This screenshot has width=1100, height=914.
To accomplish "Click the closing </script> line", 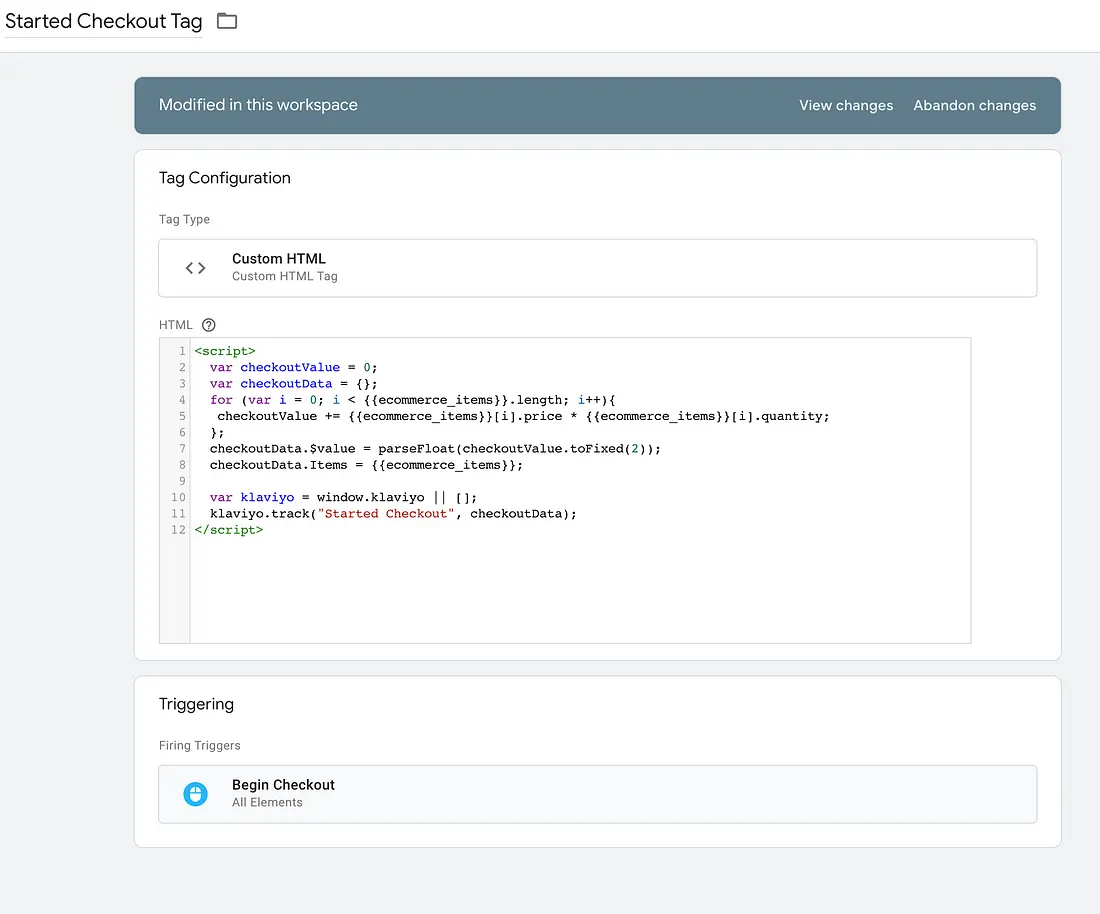I will [229, 530].
